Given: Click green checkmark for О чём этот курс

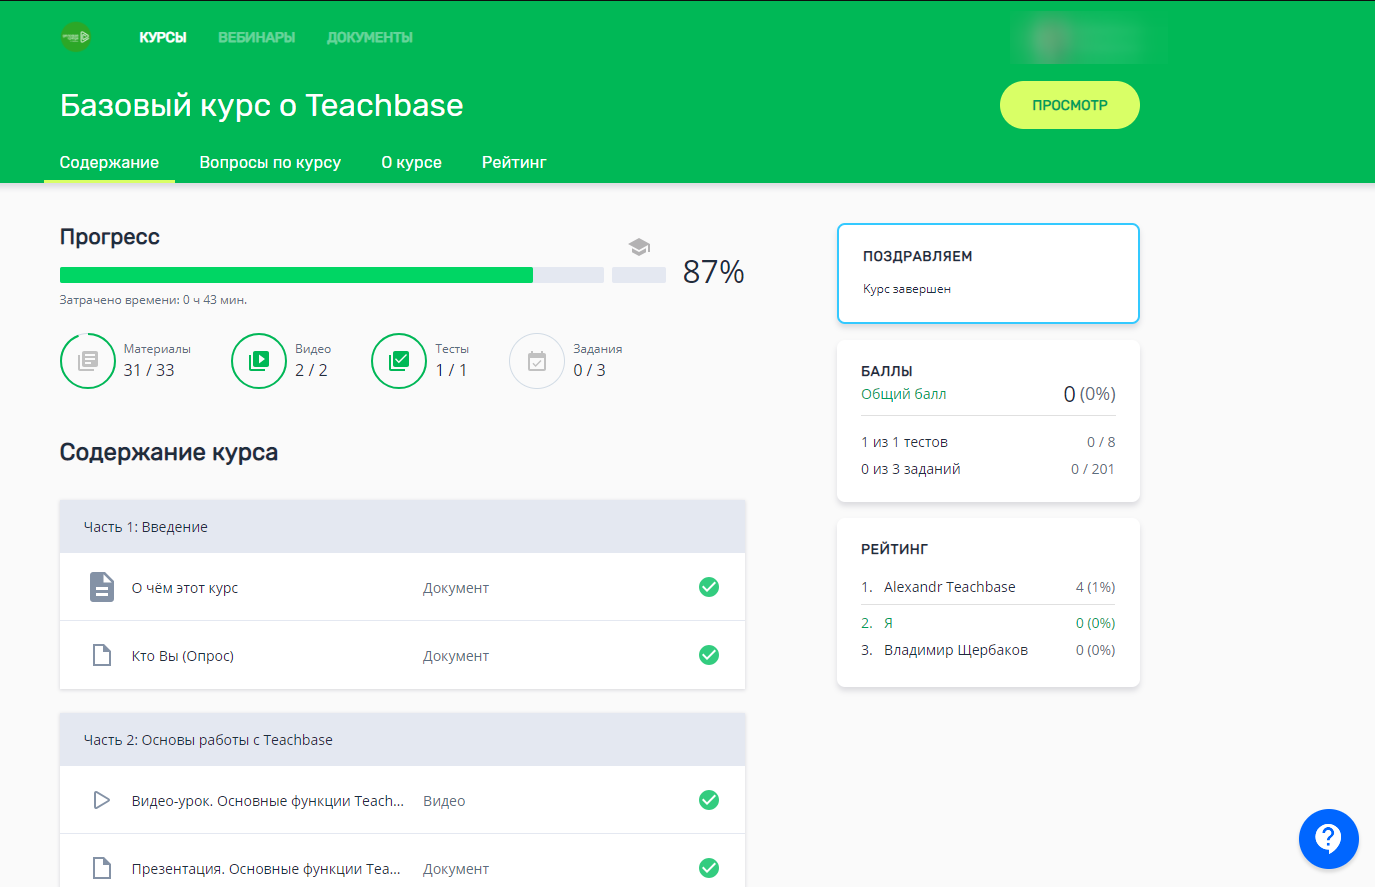Looking at the screenshot, I should (x=709, y=587).
